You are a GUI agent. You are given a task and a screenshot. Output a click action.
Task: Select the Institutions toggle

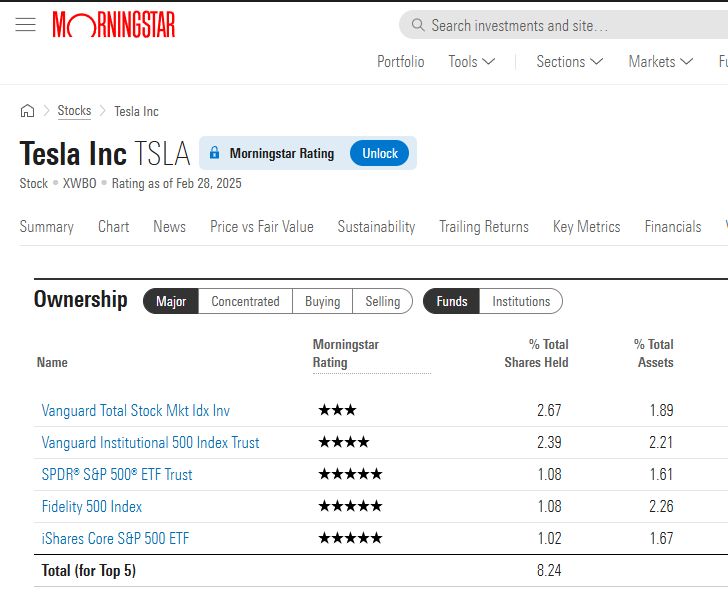coord(521,301)
